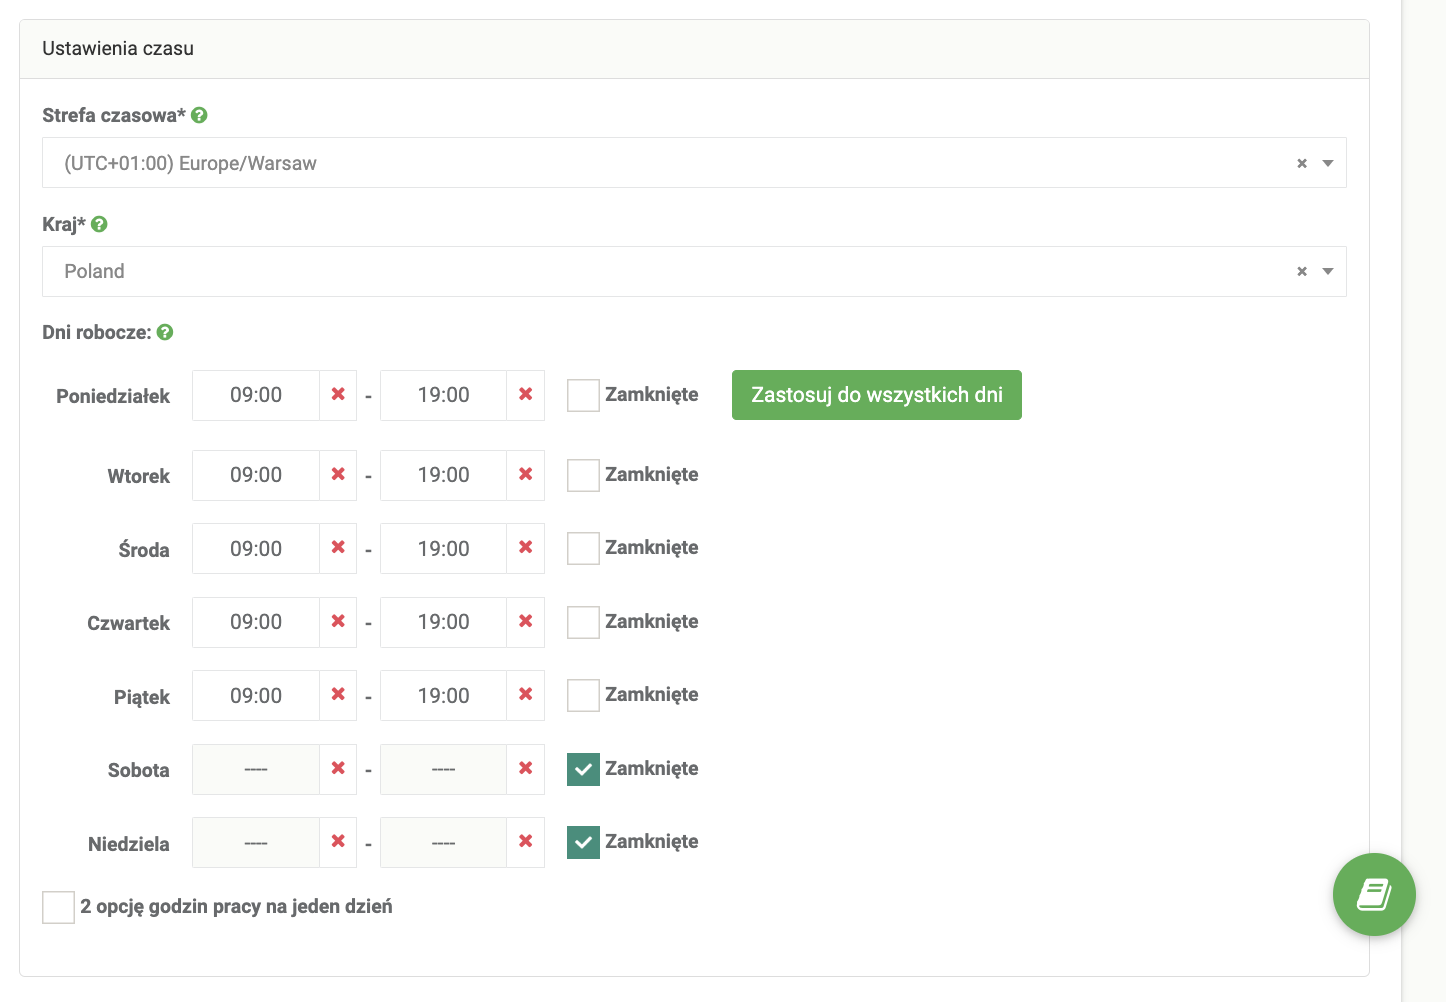Clear Piątek end time with red X
Viewport: 1446px width, 1002px height.
[526, 695]
